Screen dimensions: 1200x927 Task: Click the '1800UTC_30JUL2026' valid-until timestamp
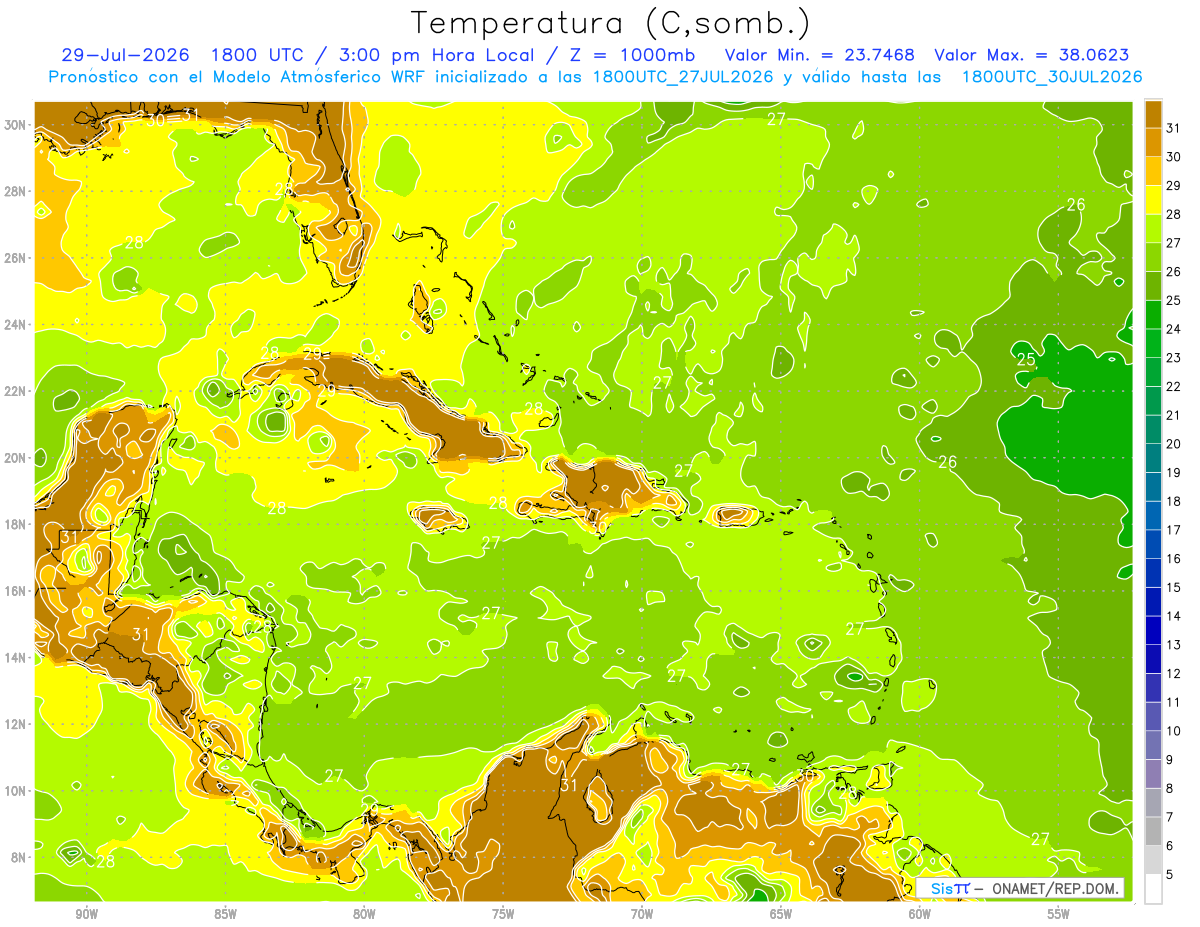(x=1052, y=77)
